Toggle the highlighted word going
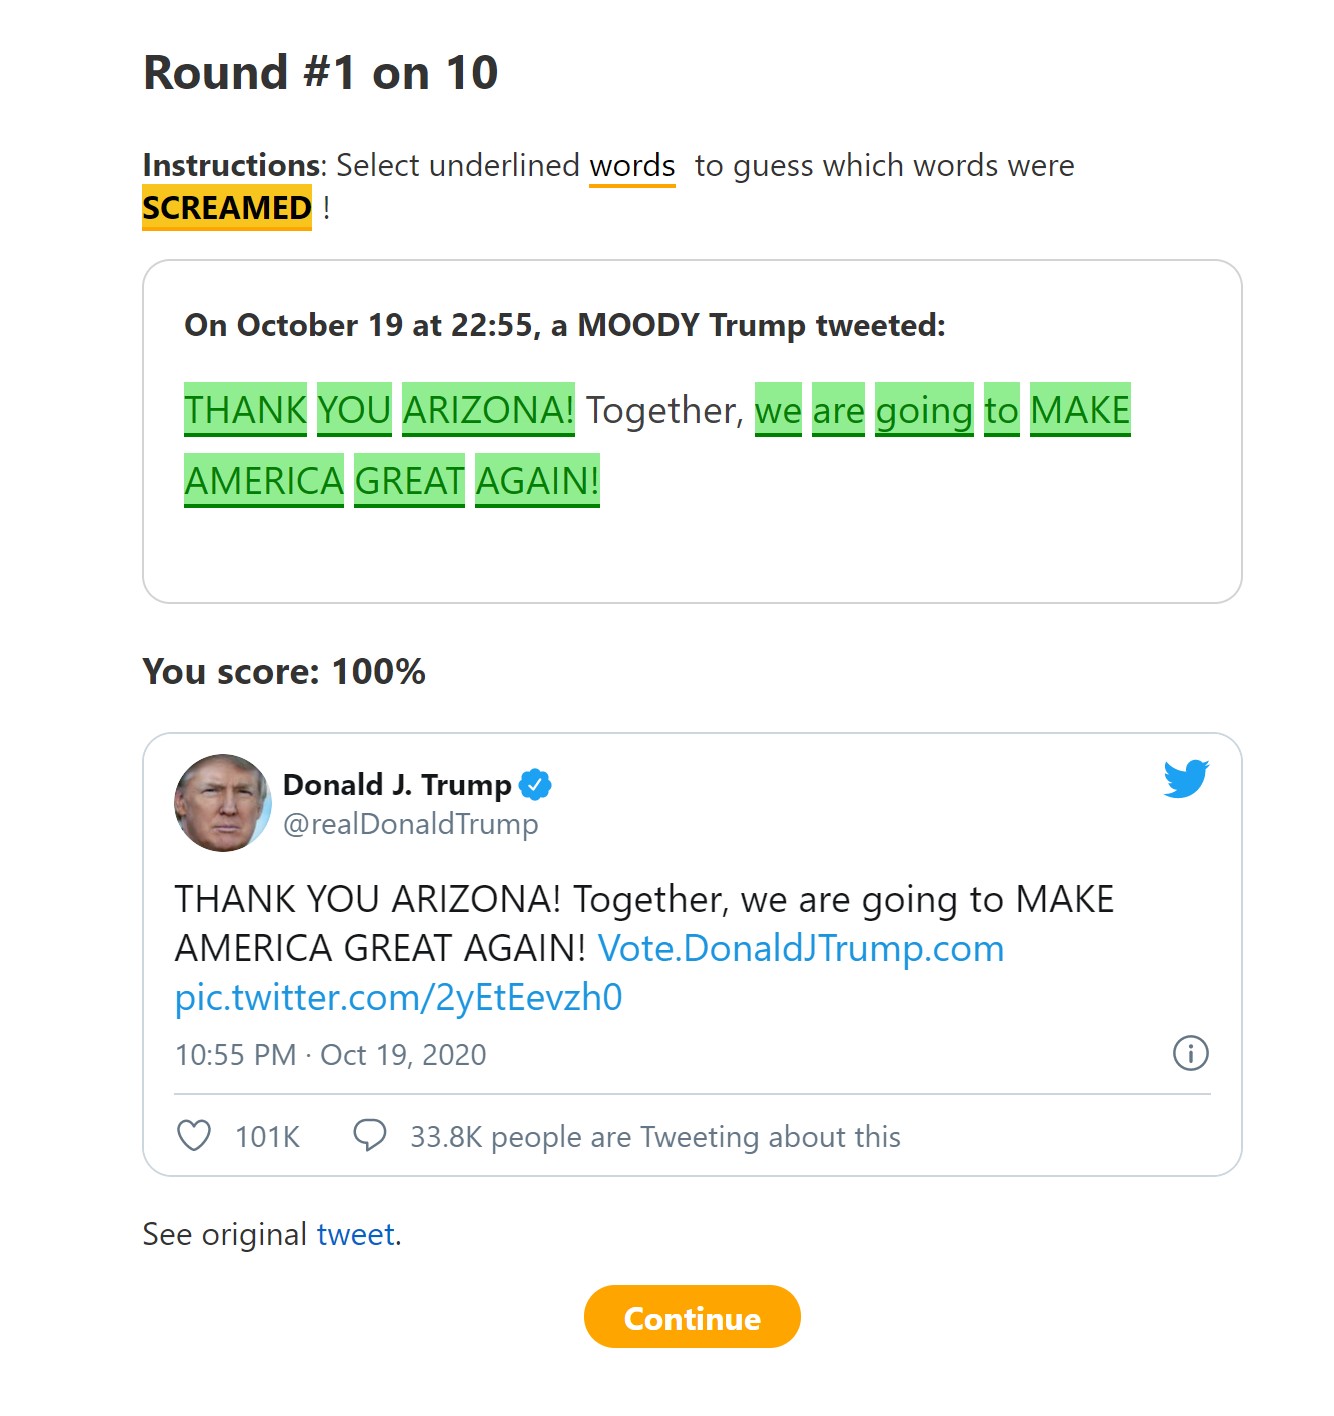Viewport: 1334px width, 1416px height. tap(924, 410)
